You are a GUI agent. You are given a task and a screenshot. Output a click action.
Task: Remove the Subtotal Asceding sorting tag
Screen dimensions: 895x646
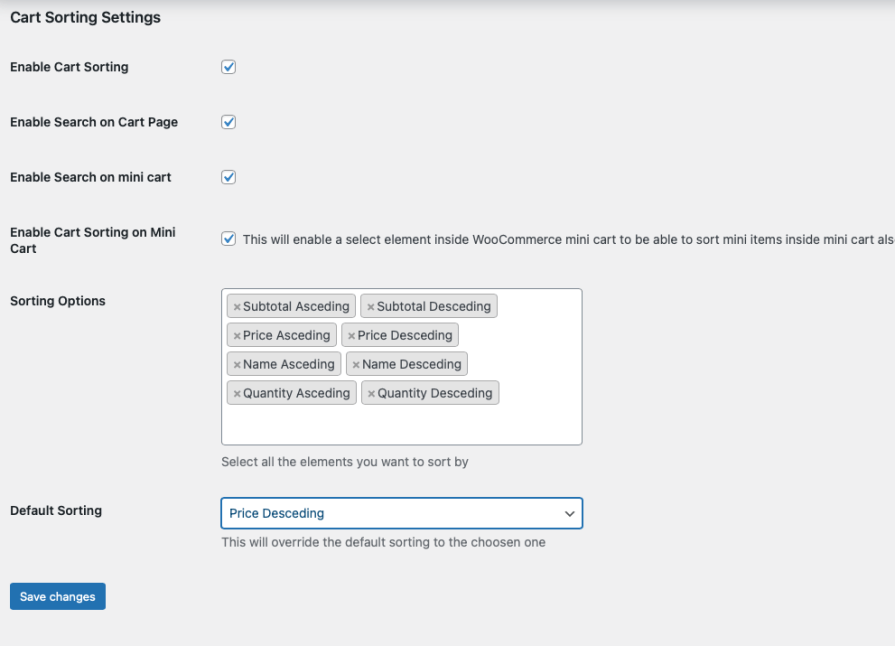(235, 306)
